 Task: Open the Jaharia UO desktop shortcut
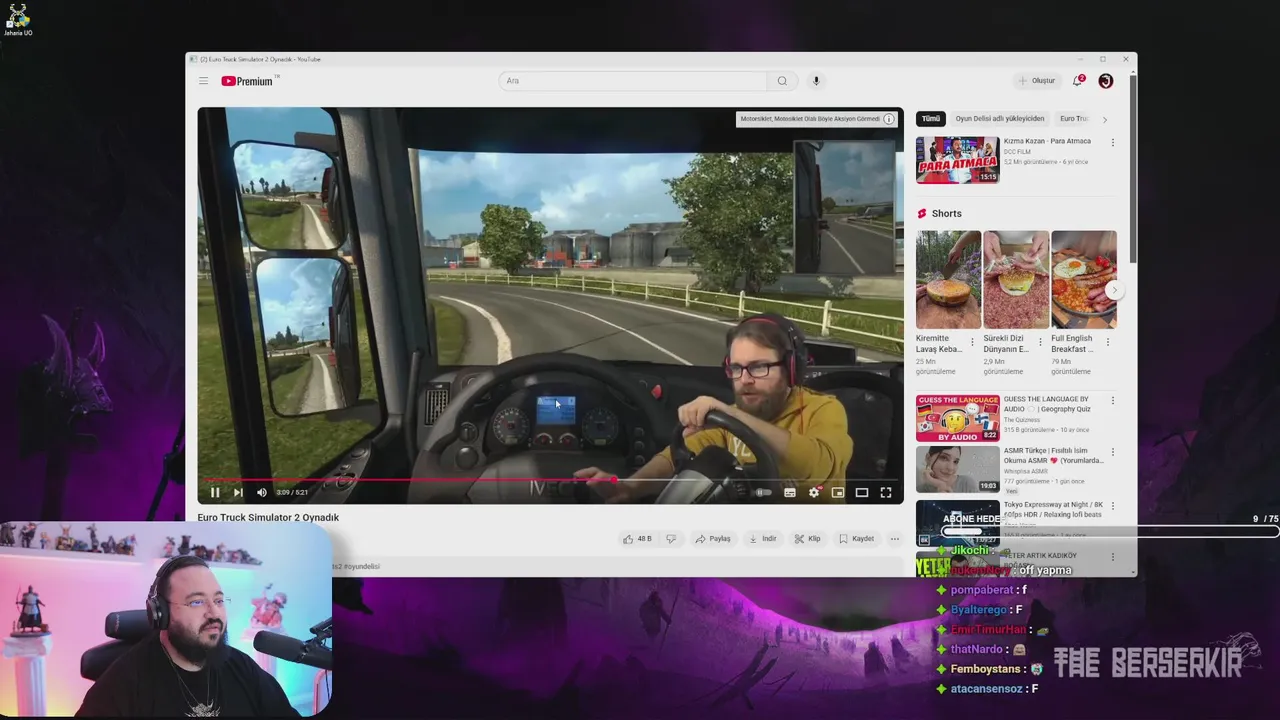[x=17, y=20]
